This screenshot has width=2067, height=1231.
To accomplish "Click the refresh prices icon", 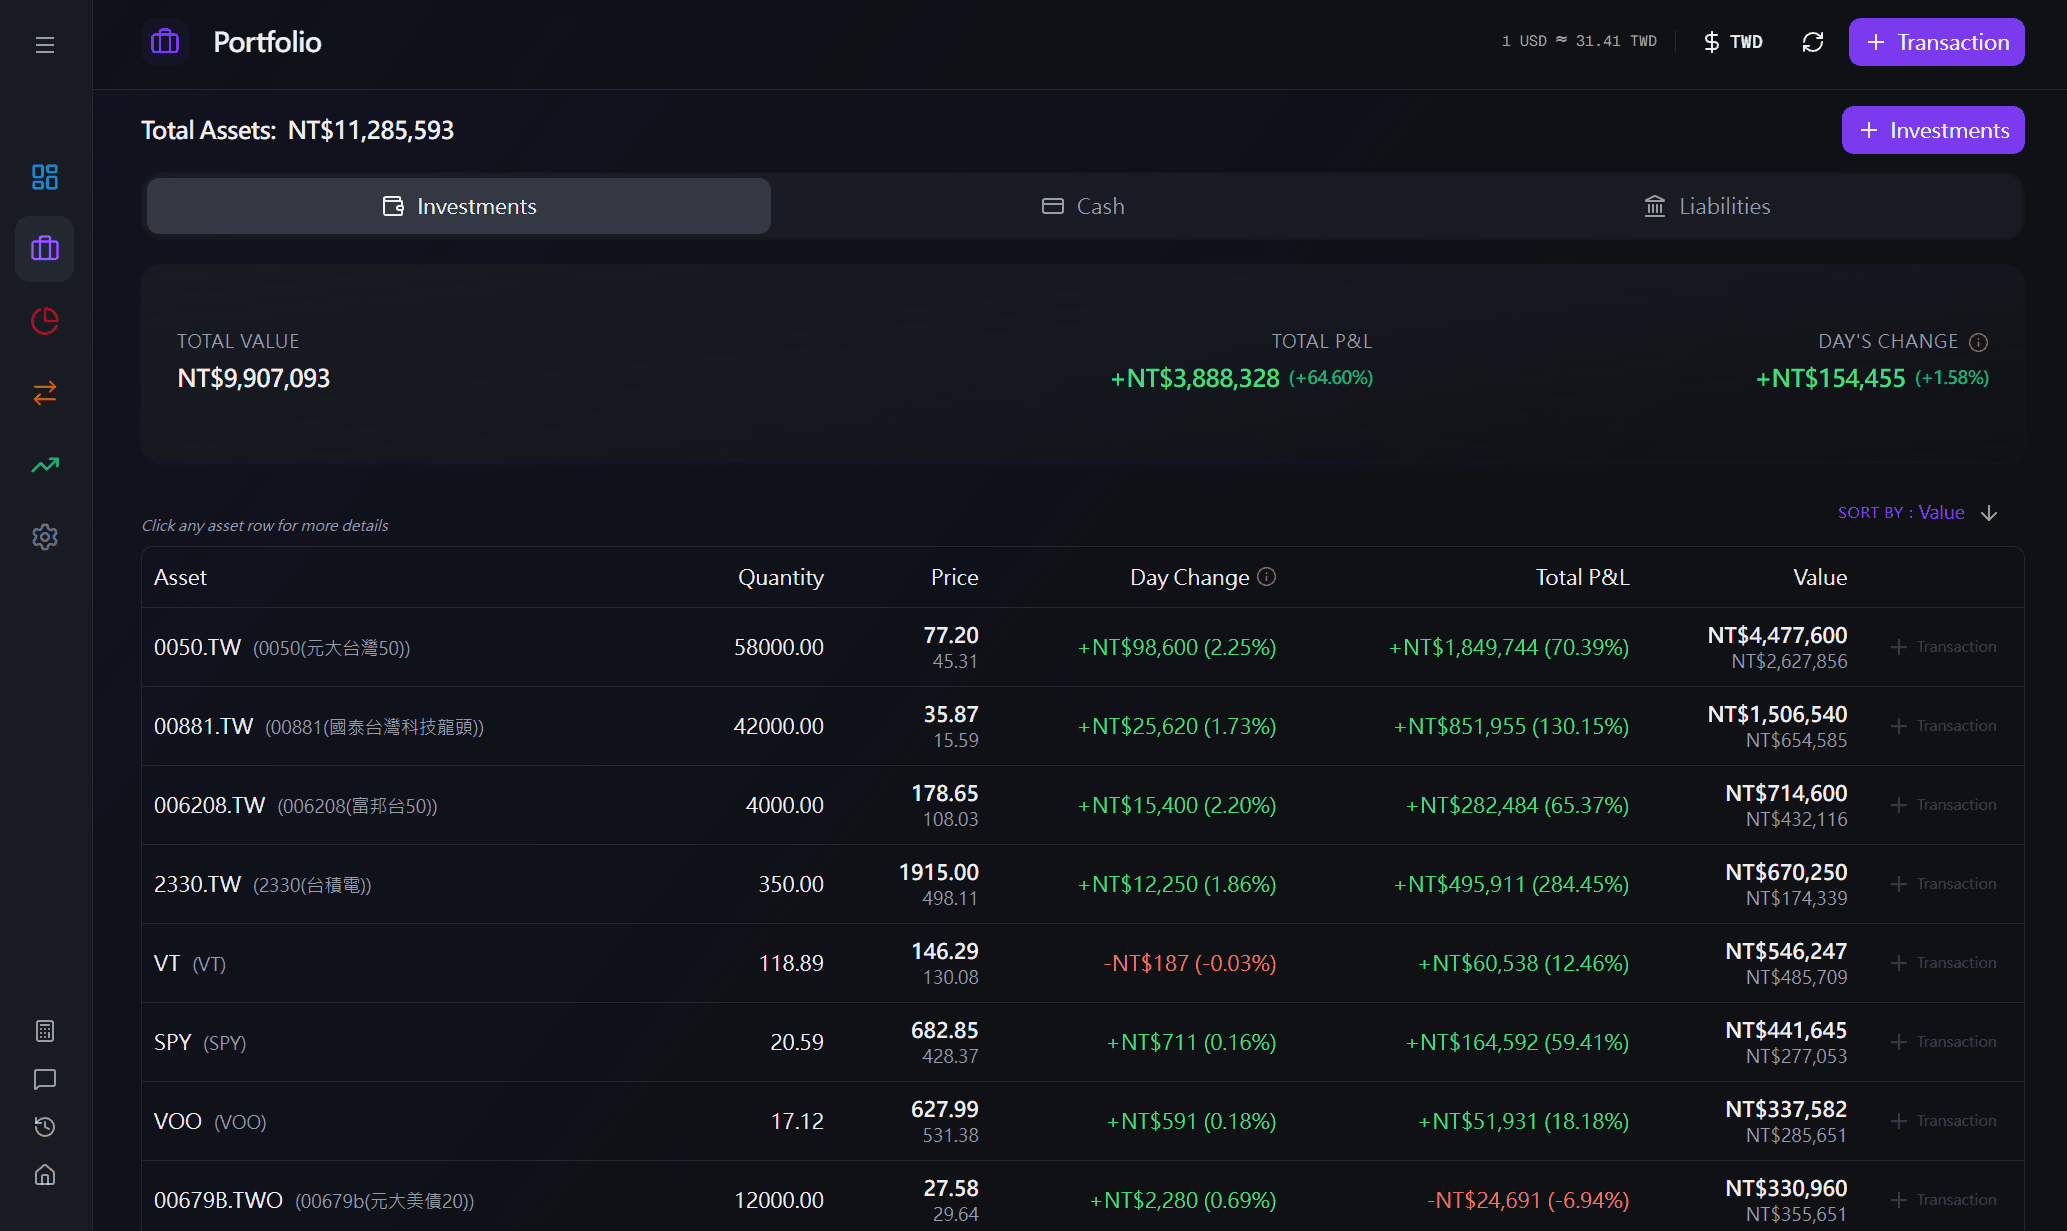I will pyautogui.click(x=1813, y=42).
